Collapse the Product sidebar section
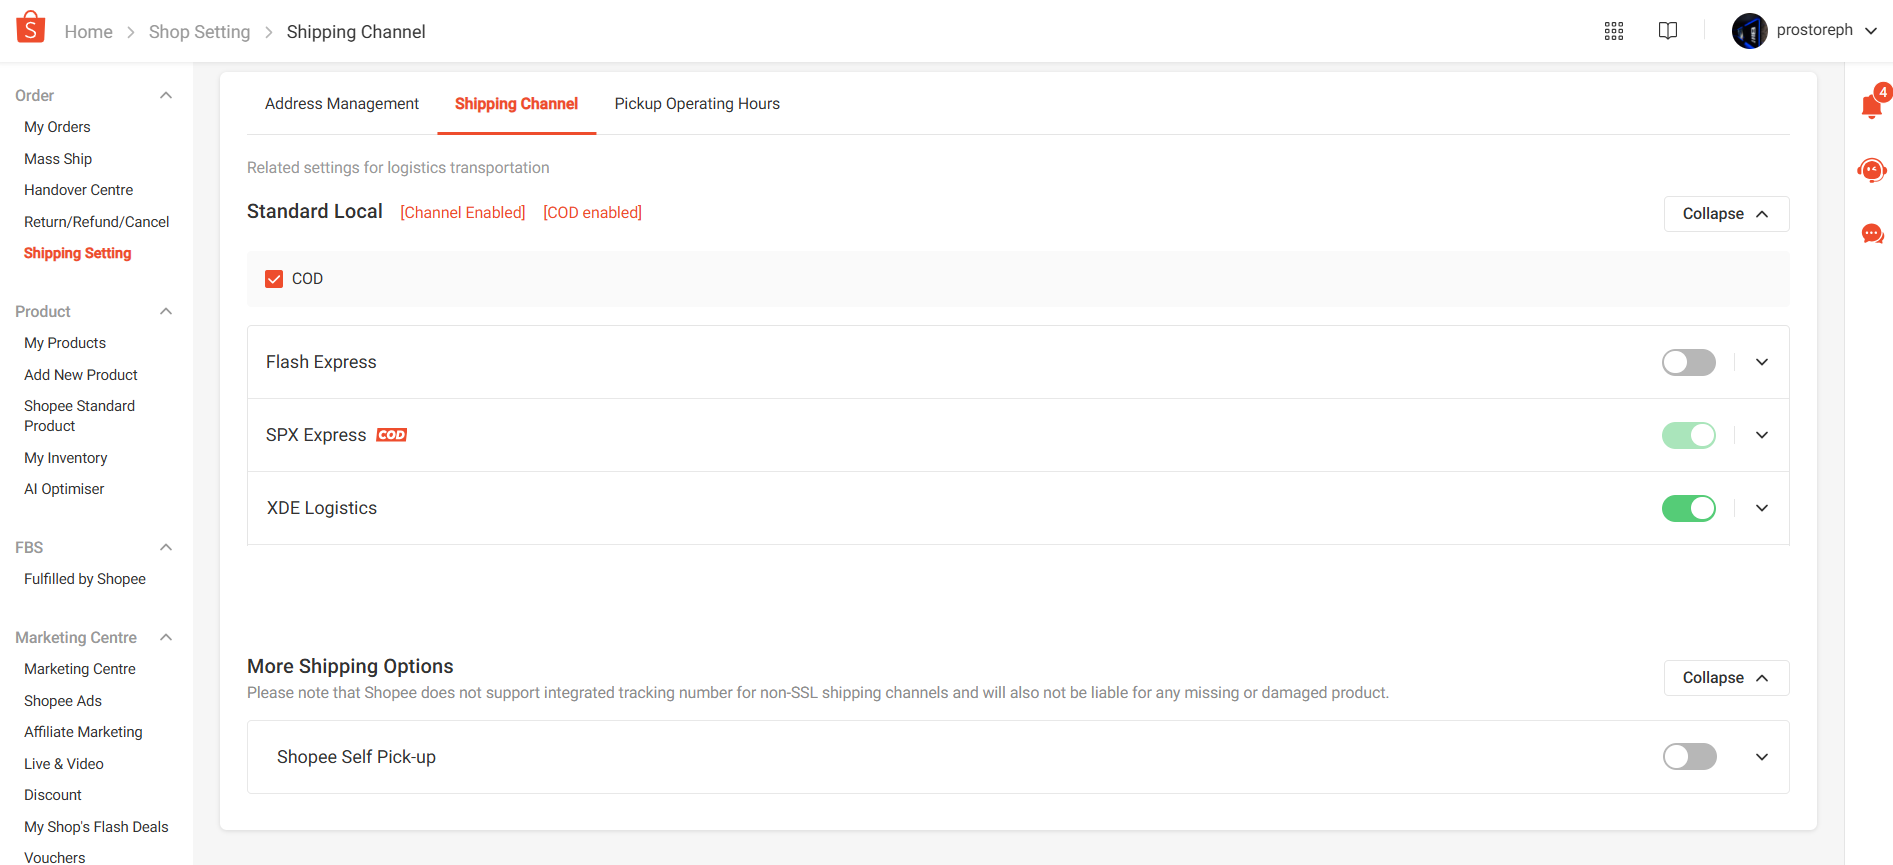Screen dimensions: 1893x865 (x=166, y=312)
